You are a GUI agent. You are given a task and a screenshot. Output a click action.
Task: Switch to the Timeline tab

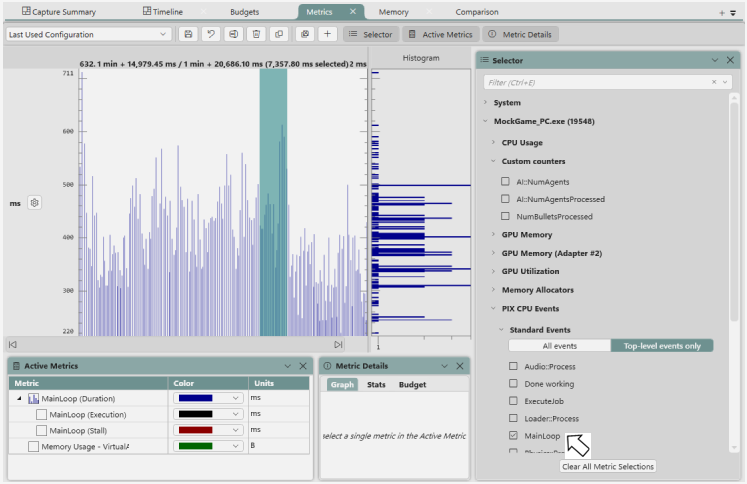163,12
